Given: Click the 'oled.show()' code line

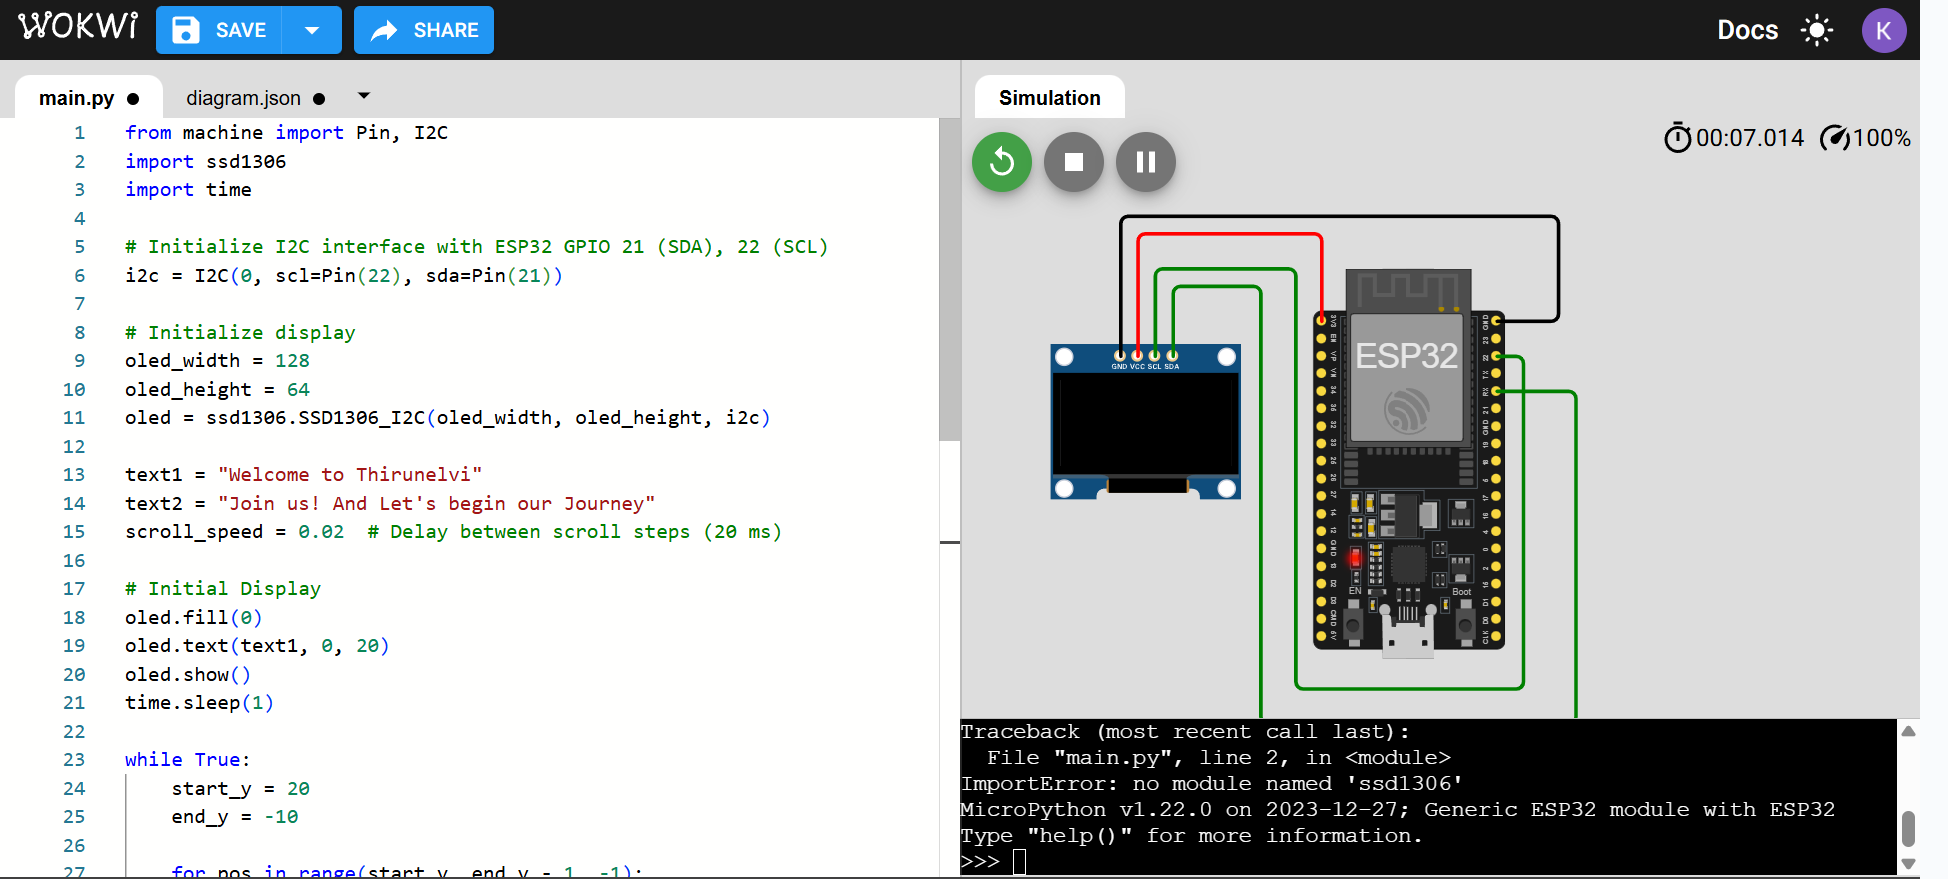Looking at the screenshot, I should [188, 675].
